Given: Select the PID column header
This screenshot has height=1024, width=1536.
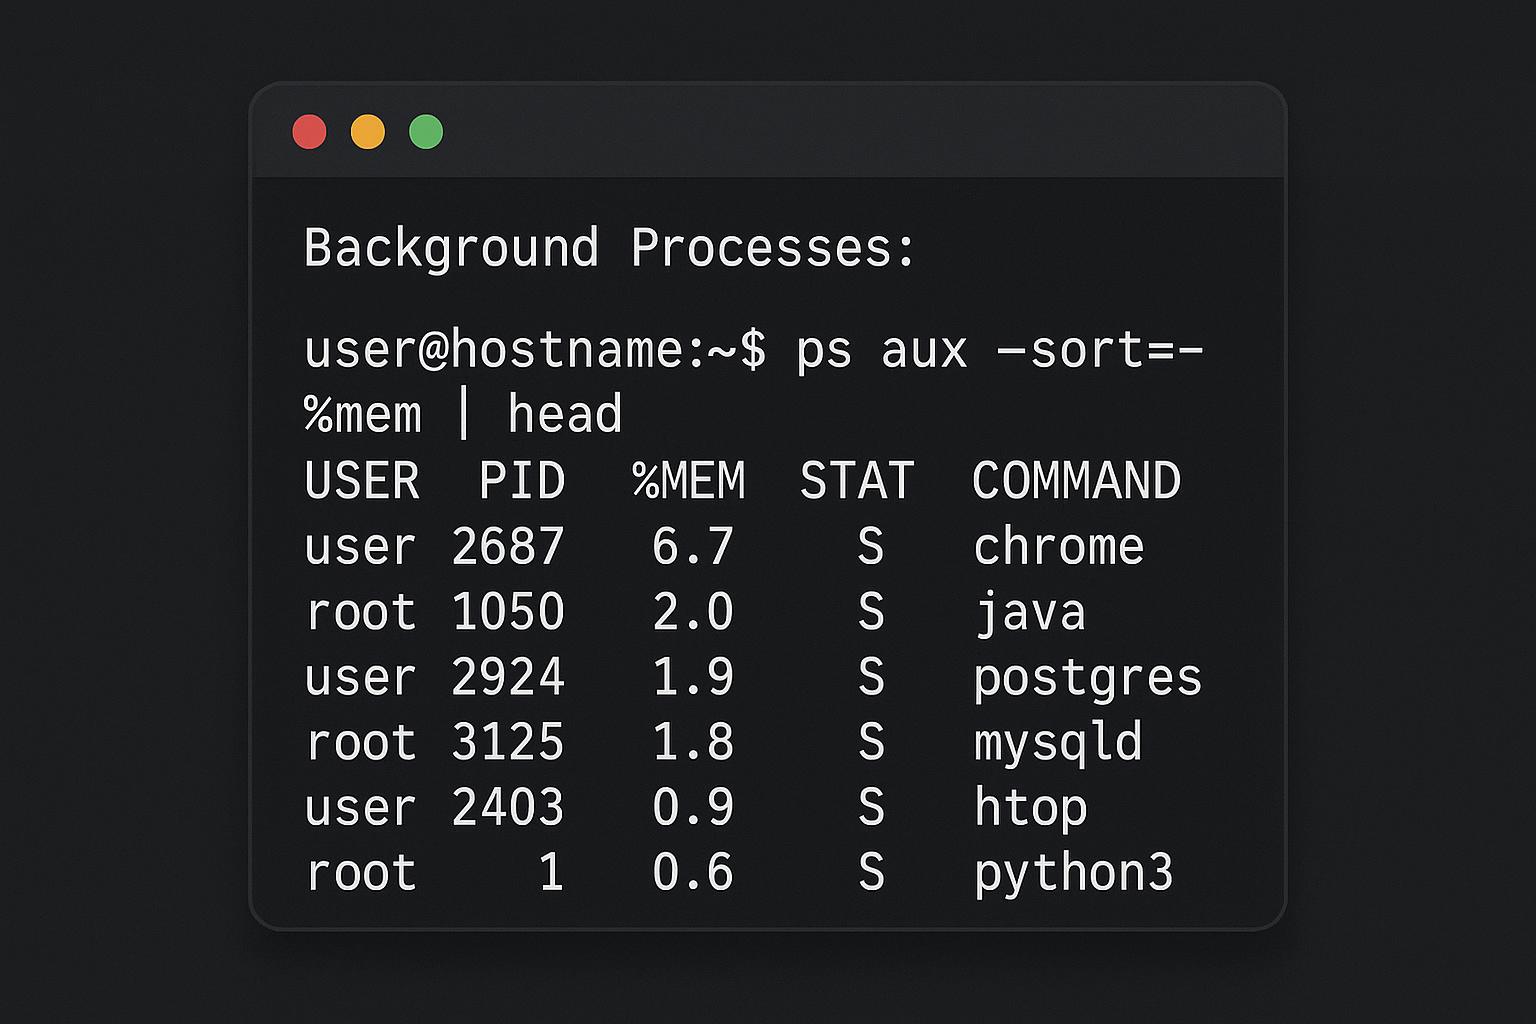Looking at the screenshot, I should coord(521,481).
